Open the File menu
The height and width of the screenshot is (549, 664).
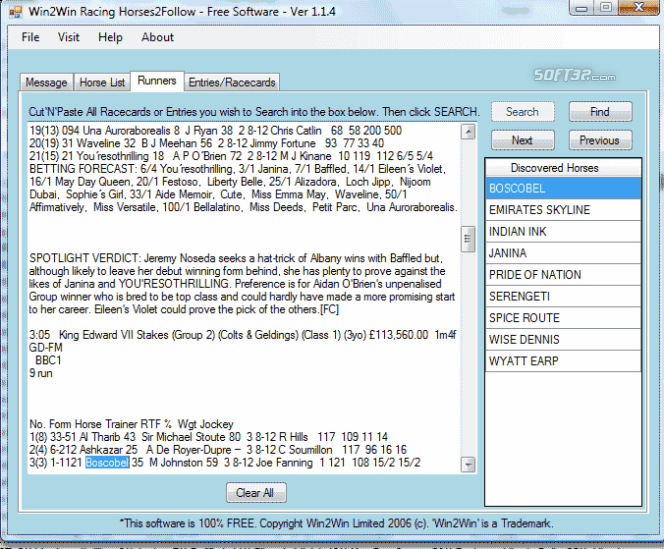pyautogui.click(x=30, y=37)
